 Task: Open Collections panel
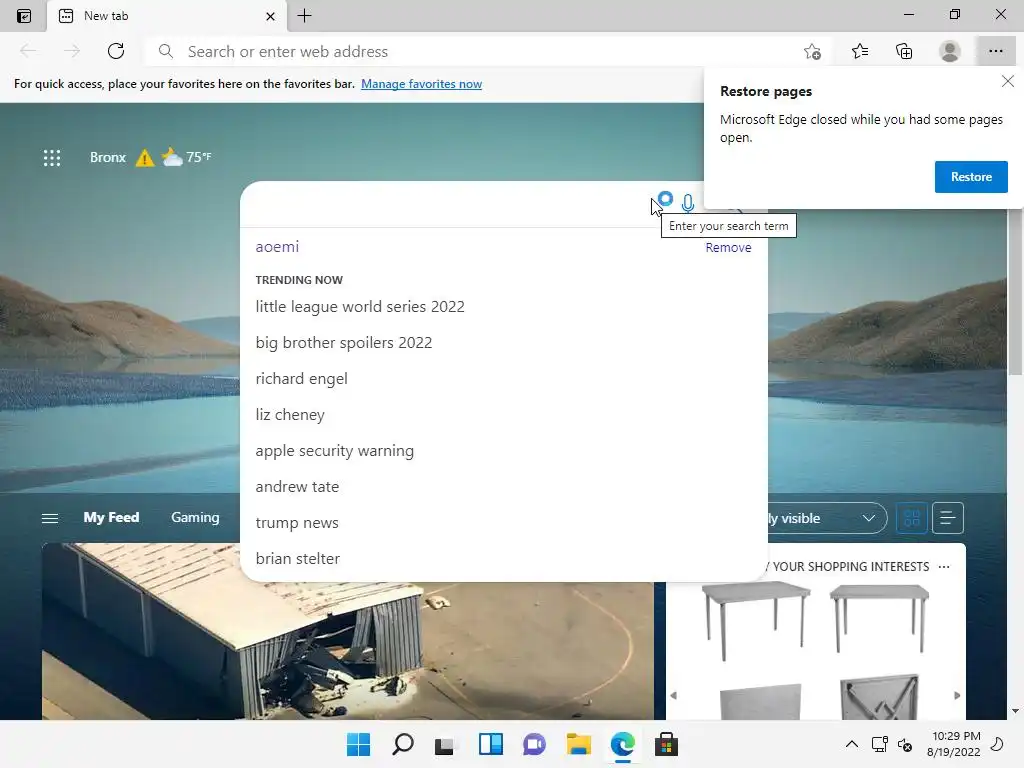pos(904,51)
